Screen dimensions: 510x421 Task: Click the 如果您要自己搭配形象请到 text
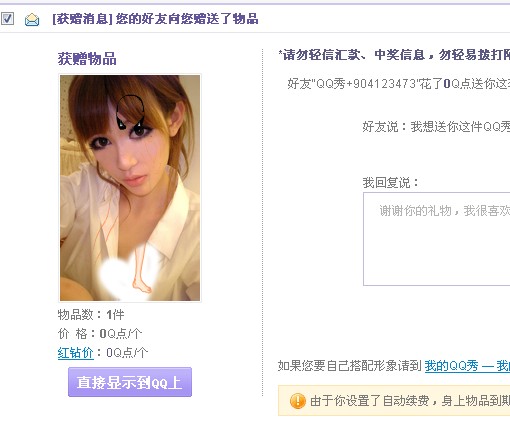tap(350, 366)
